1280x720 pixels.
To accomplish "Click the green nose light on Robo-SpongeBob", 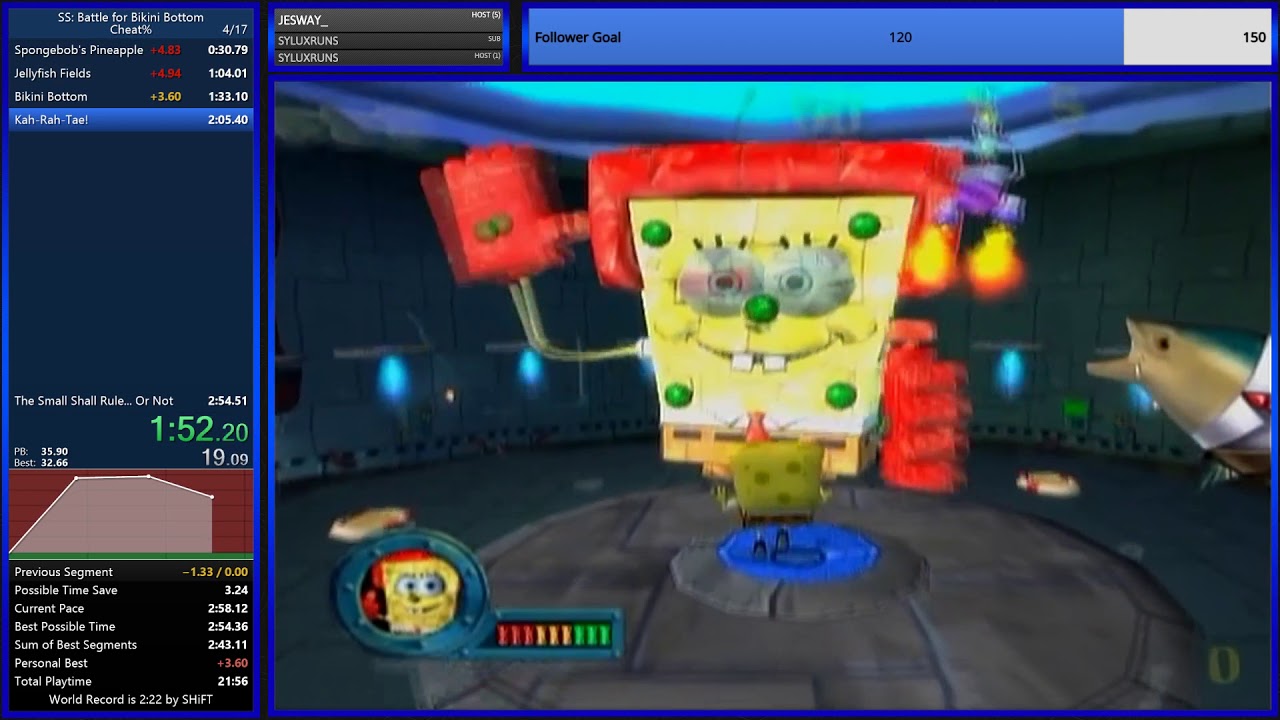I will click(x=761, y=308).
